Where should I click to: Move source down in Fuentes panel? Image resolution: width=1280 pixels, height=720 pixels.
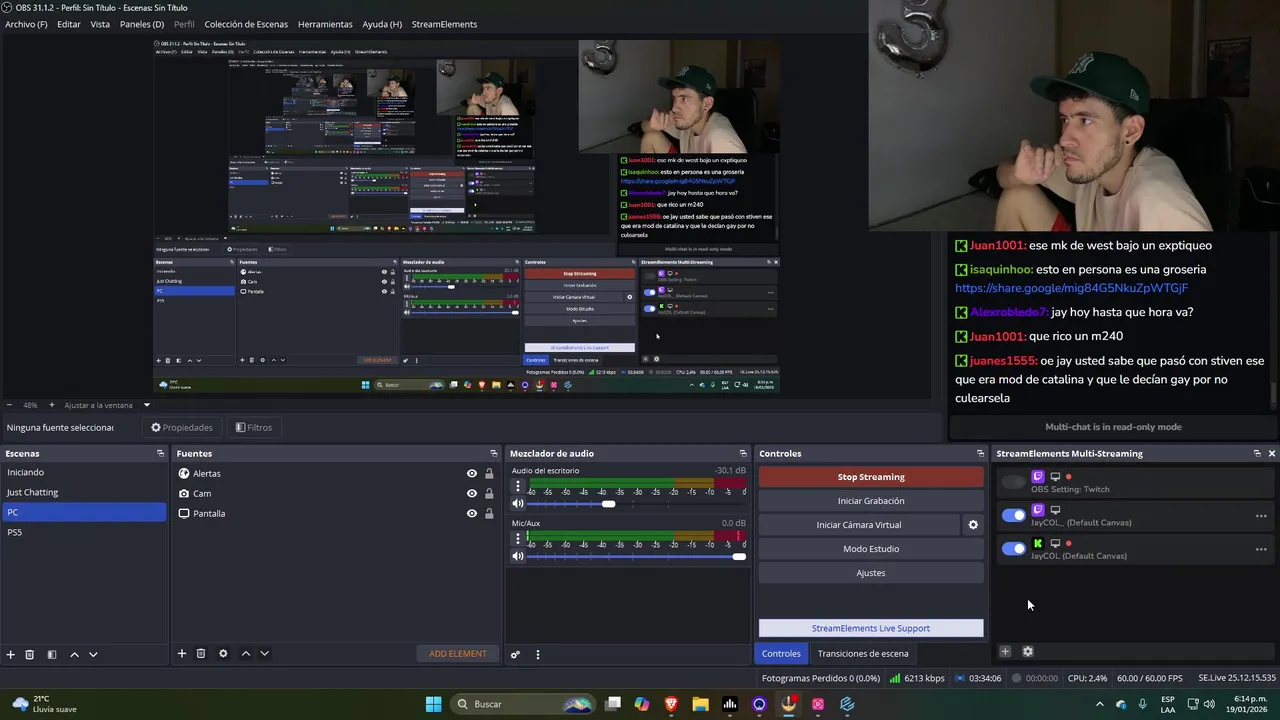pyautogui.click(x=264, y=654)
